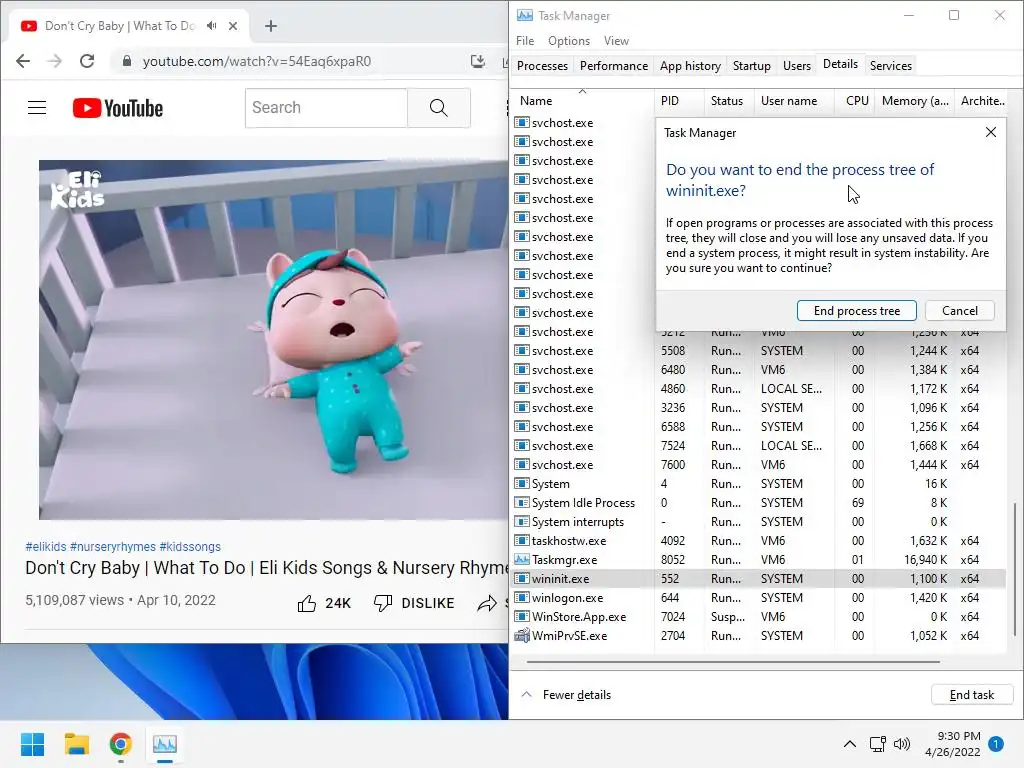Screen dimensions: 1024x768
Task: Select the Taskmgr.exe process row
Action: tap(758, 560)
